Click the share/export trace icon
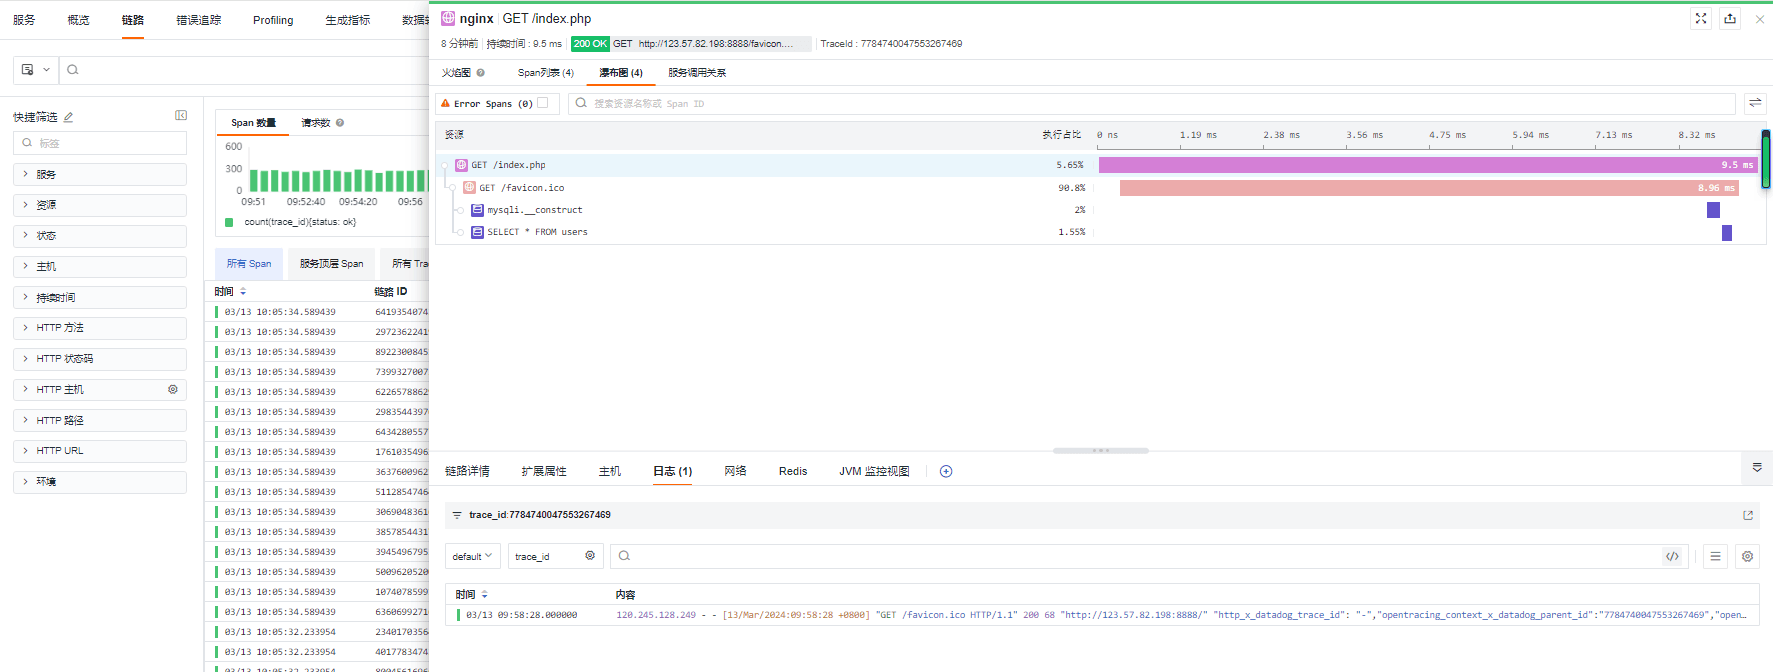This screenshot has width=1773, height=672. 1730,18
